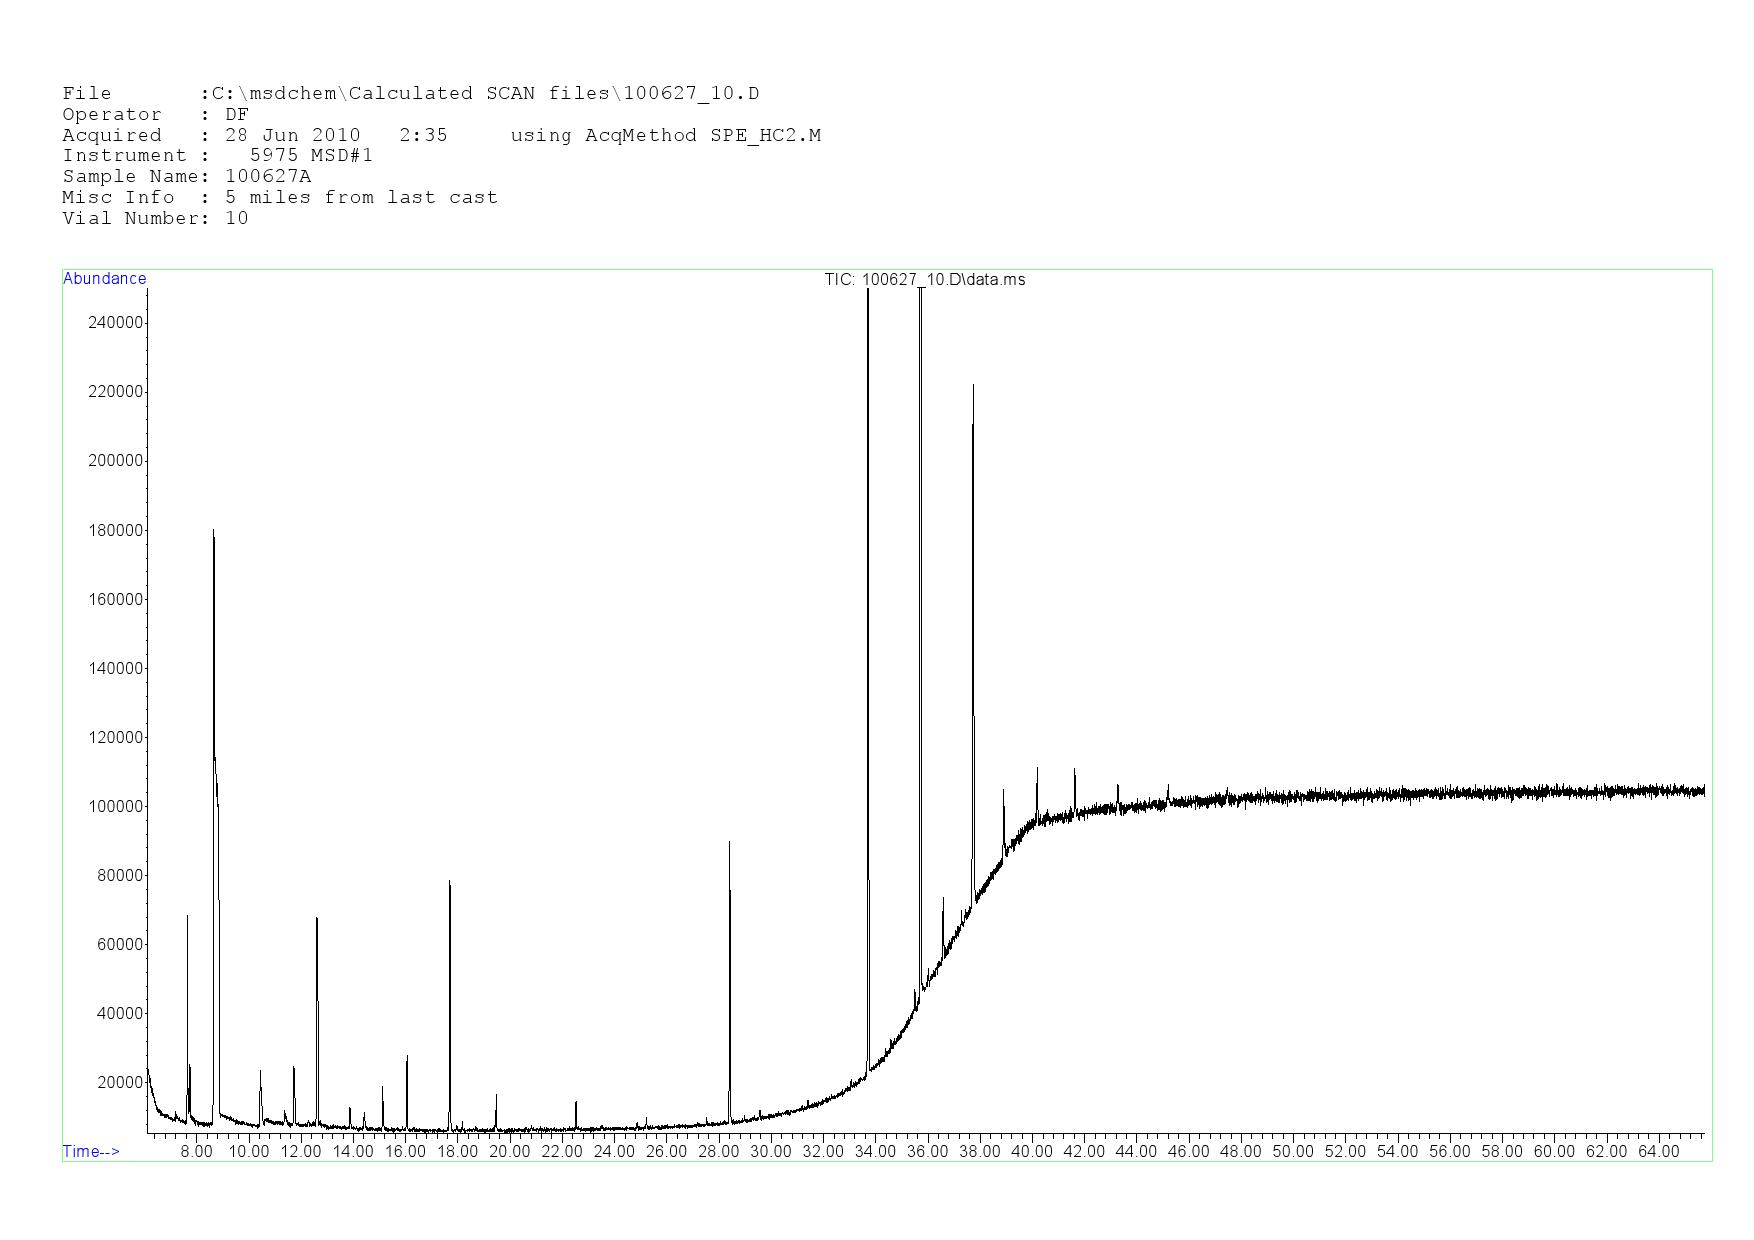Click the Misc Info '5 miles from last cast' text
Image resolution: width=1754 pixels, height=1240 pixels.
361,198
